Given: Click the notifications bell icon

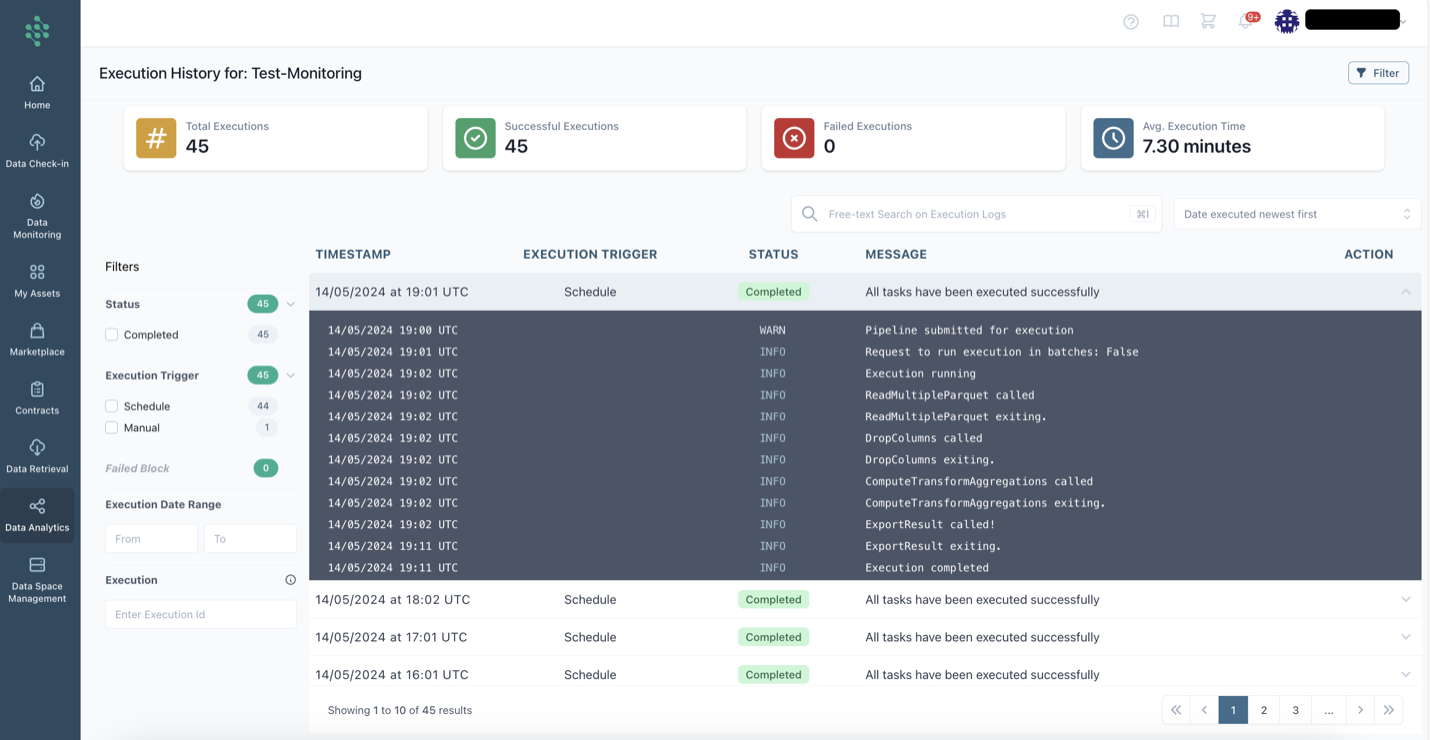Looking at the screenshot, I should coord(1245,22).
